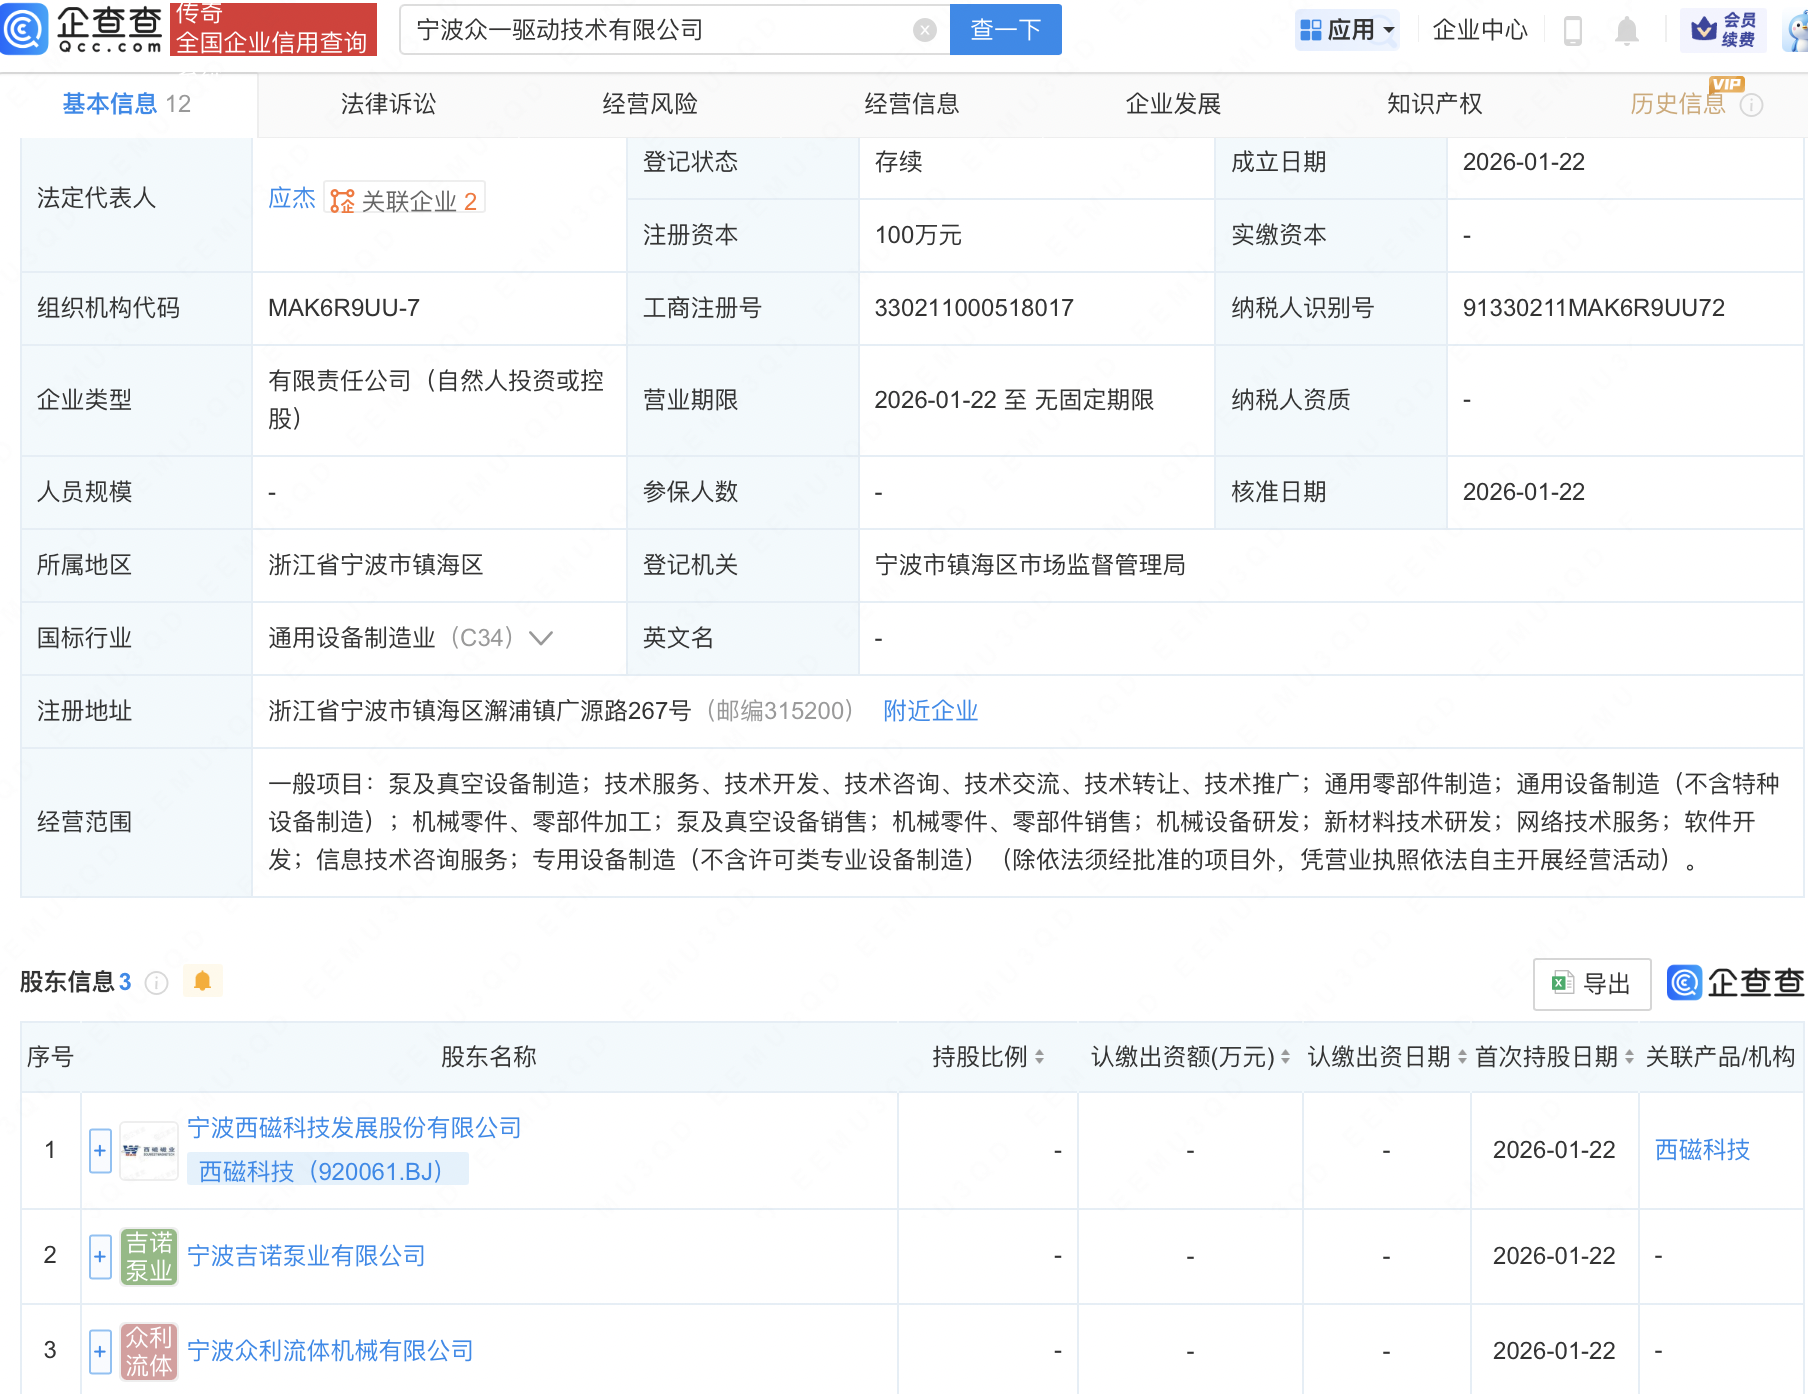Click the shareholder info alert bell
1808x1394 pixels.
pyautogui.click(x=202, y=981)
